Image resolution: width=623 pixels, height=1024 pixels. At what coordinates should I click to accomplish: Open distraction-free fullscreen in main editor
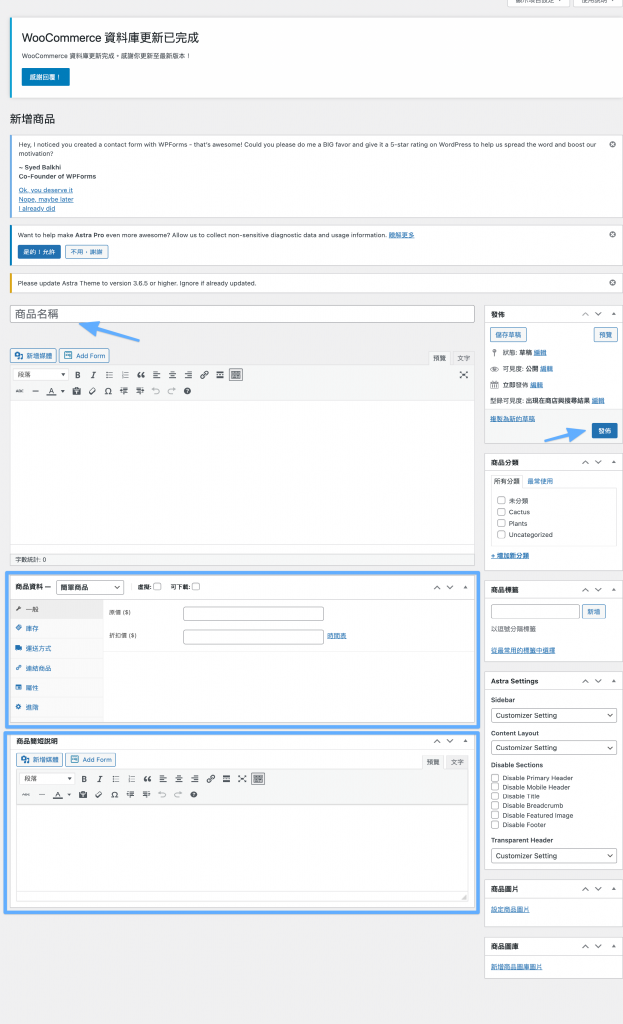pos(464,375)
